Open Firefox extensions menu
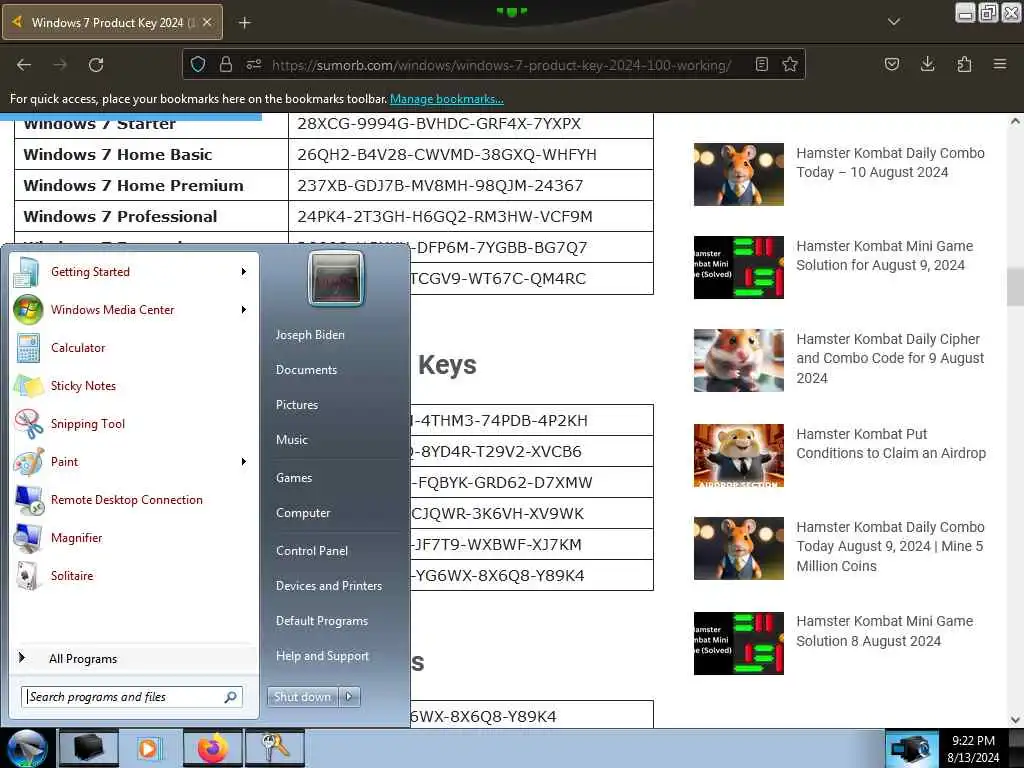This screenshot has height=768, width=1024. [964, 64]
